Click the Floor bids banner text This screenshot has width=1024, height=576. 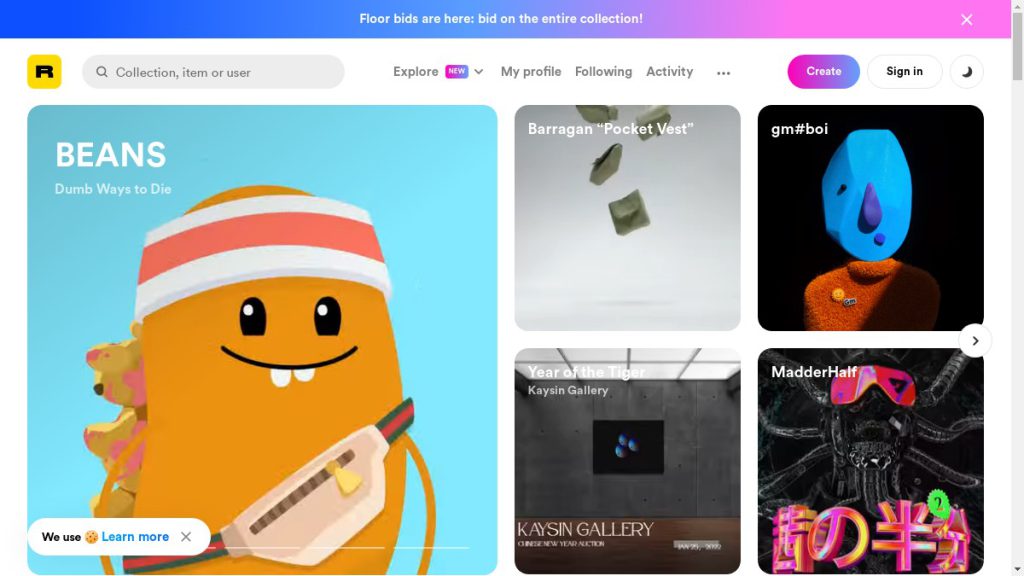tap(501, 19)
